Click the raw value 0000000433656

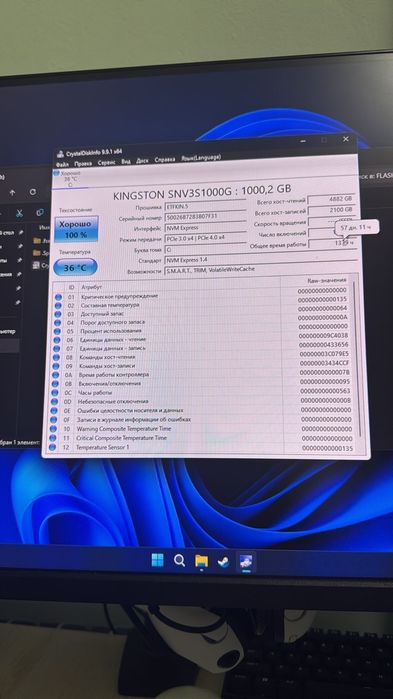pos(324,345)
